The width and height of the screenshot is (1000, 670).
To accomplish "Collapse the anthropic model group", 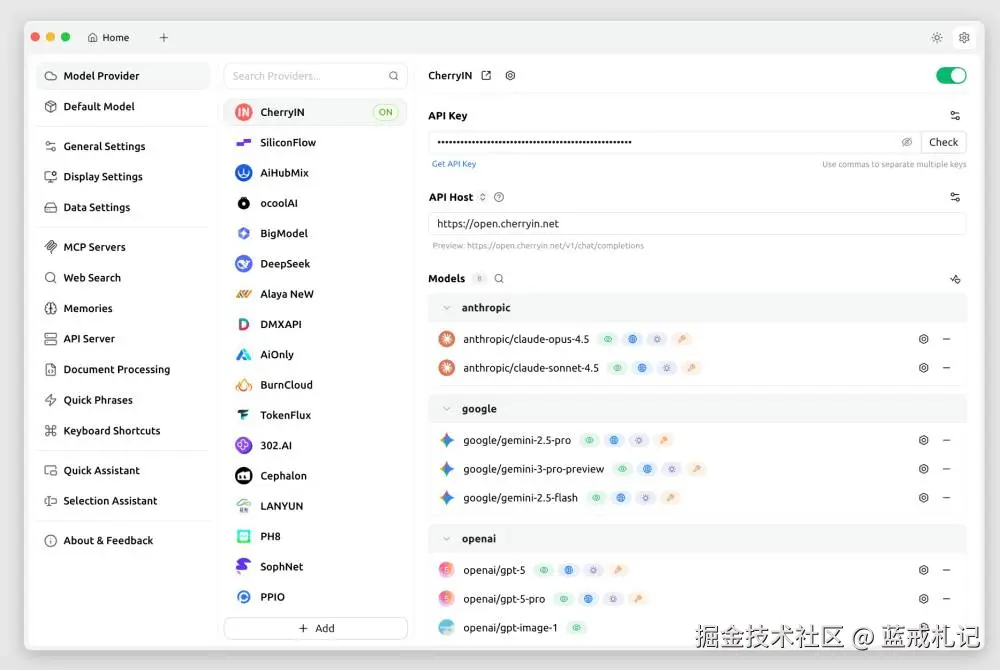I will click(446, 308).
